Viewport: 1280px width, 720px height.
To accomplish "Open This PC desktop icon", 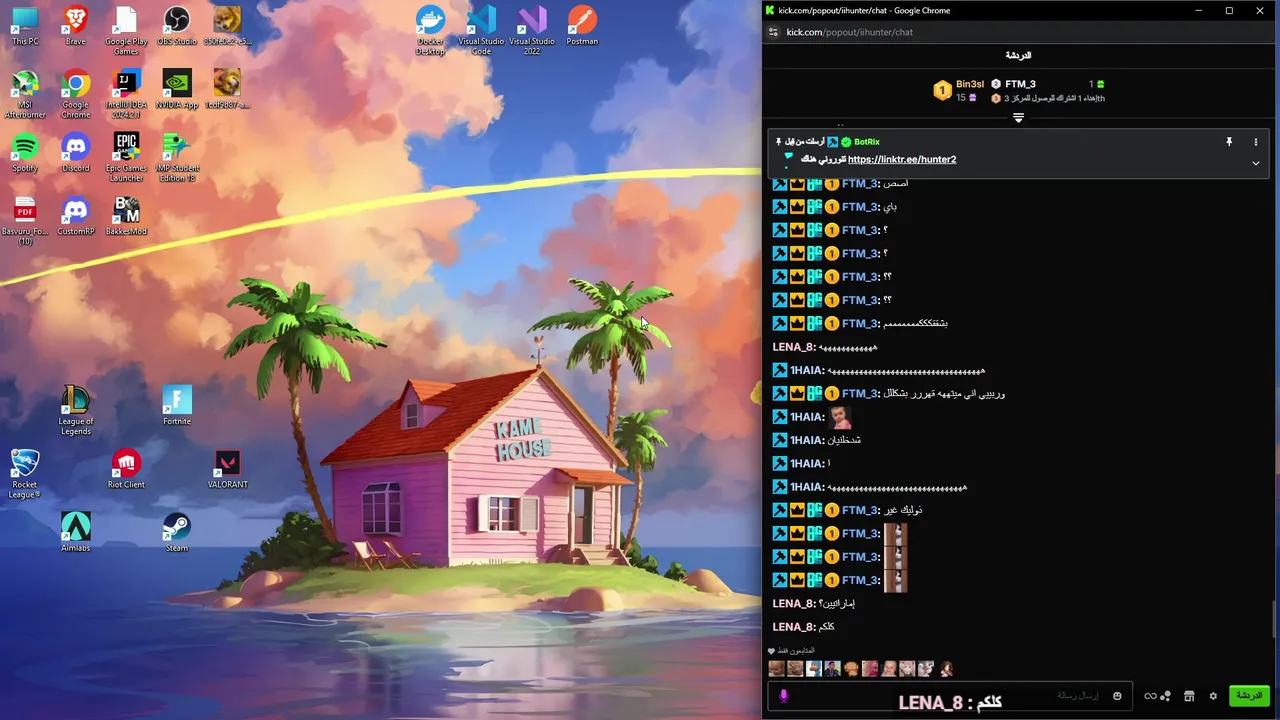I will (x=25, y=27).
